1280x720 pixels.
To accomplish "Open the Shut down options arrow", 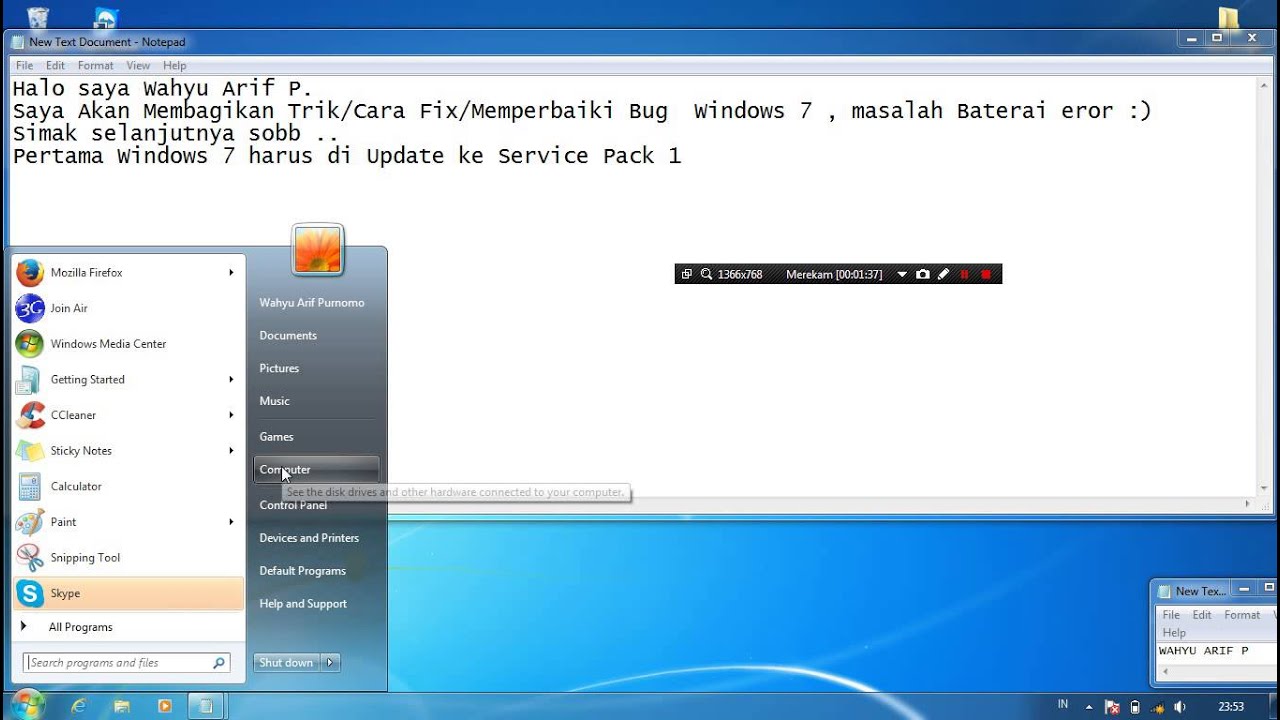I will (x=331, y=663).
